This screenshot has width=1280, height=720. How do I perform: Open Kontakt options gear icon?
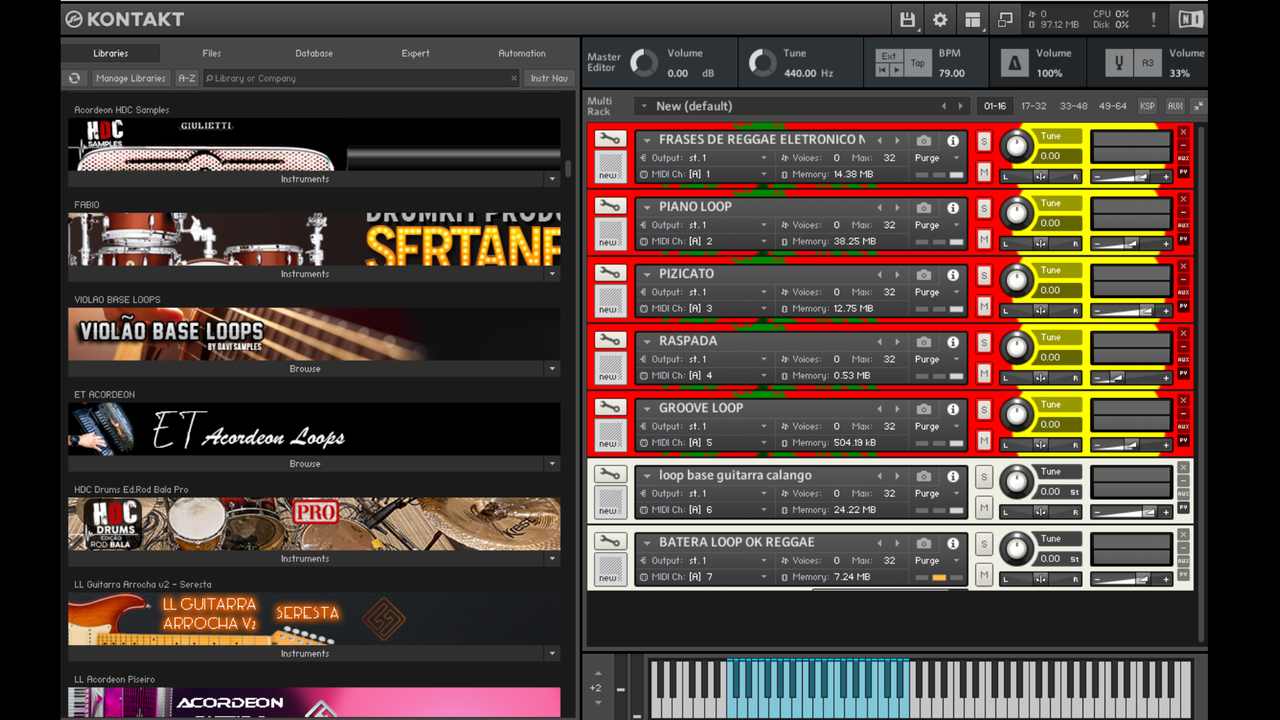click(x=940, y=19)
